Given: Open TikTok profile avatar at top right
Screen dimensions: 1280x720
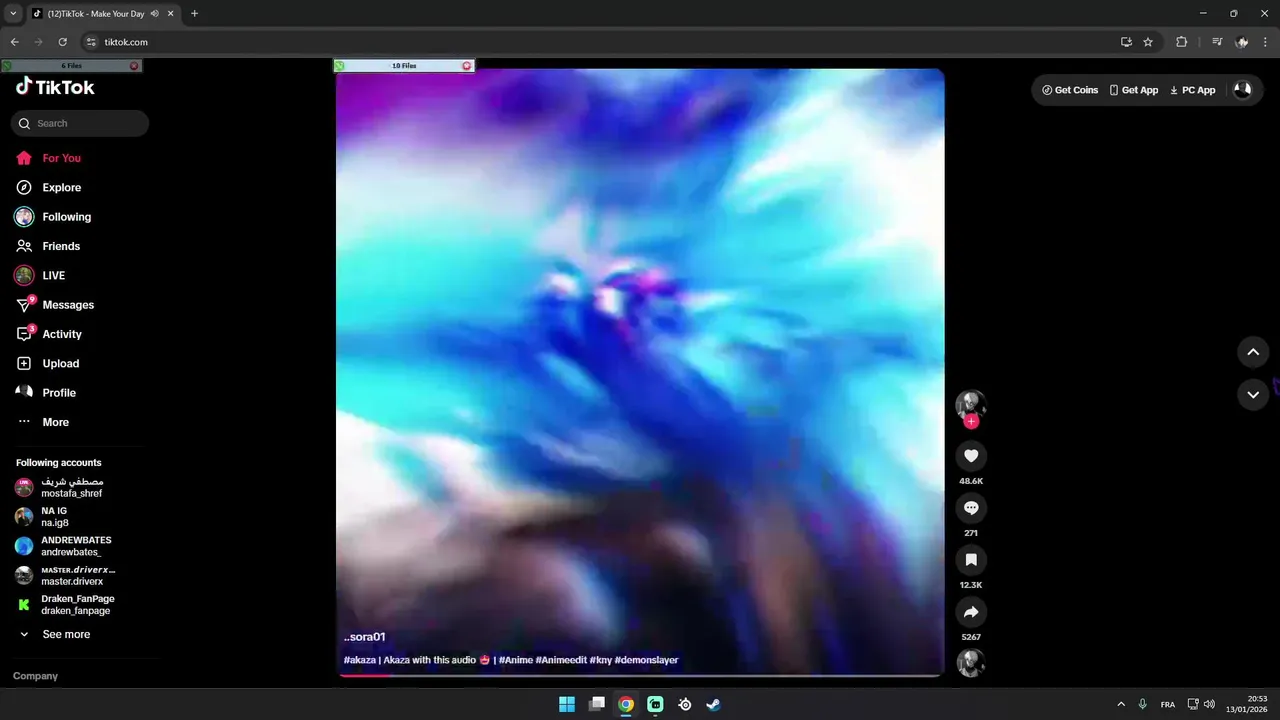Looking at the screenshot, I should (1242, 90).
